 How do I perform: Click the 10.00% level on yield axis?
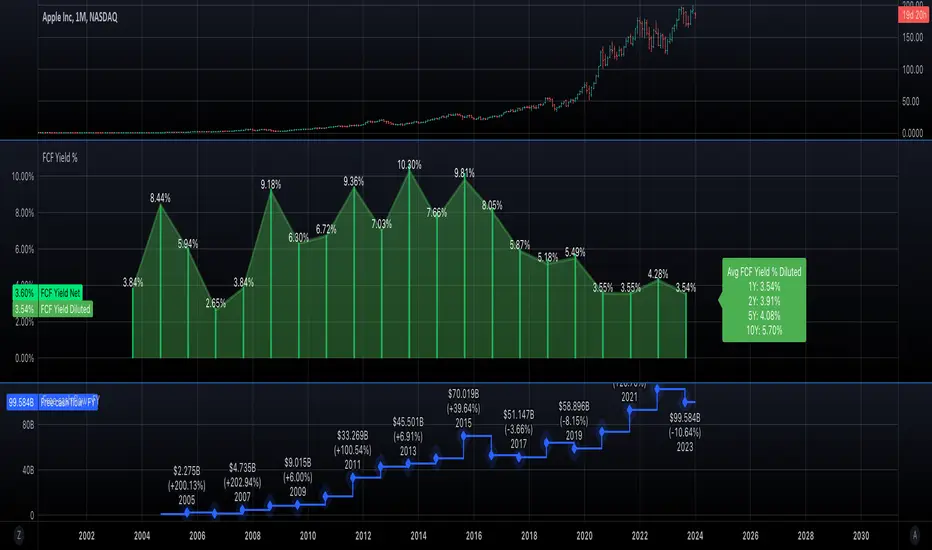click(23, 176)
